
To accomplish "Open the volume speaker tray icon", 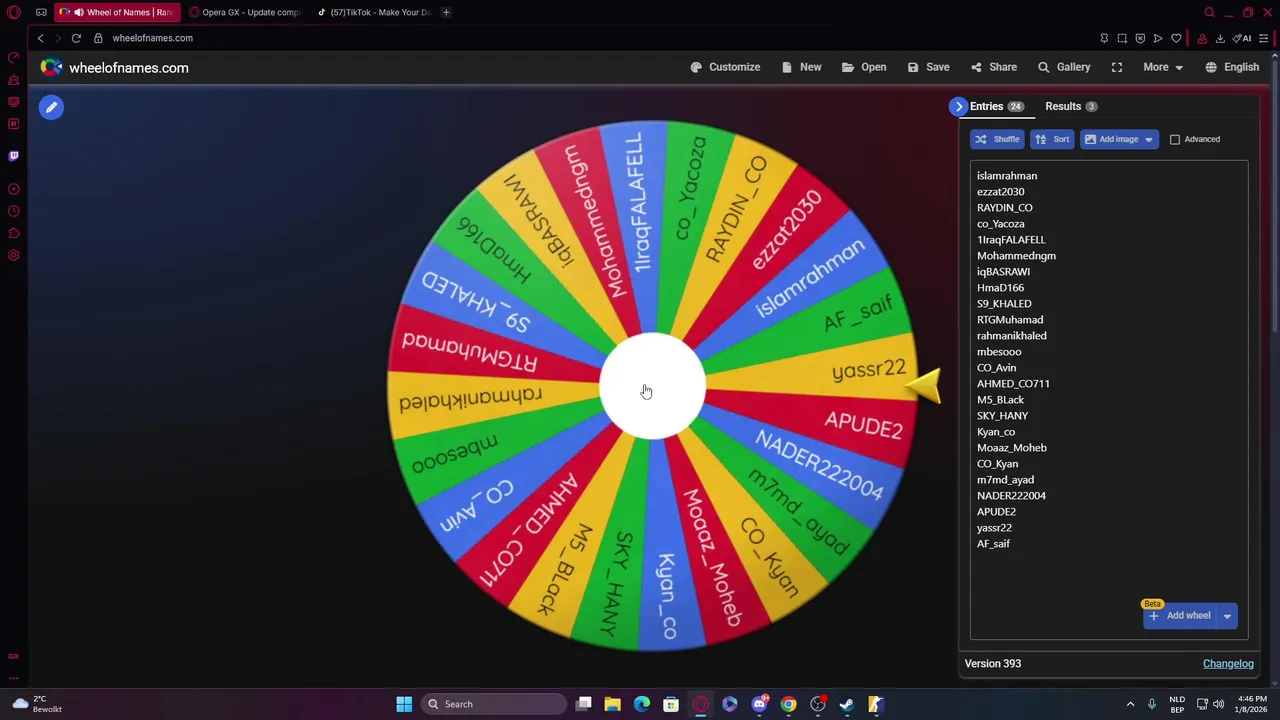I will [1218, 704].
